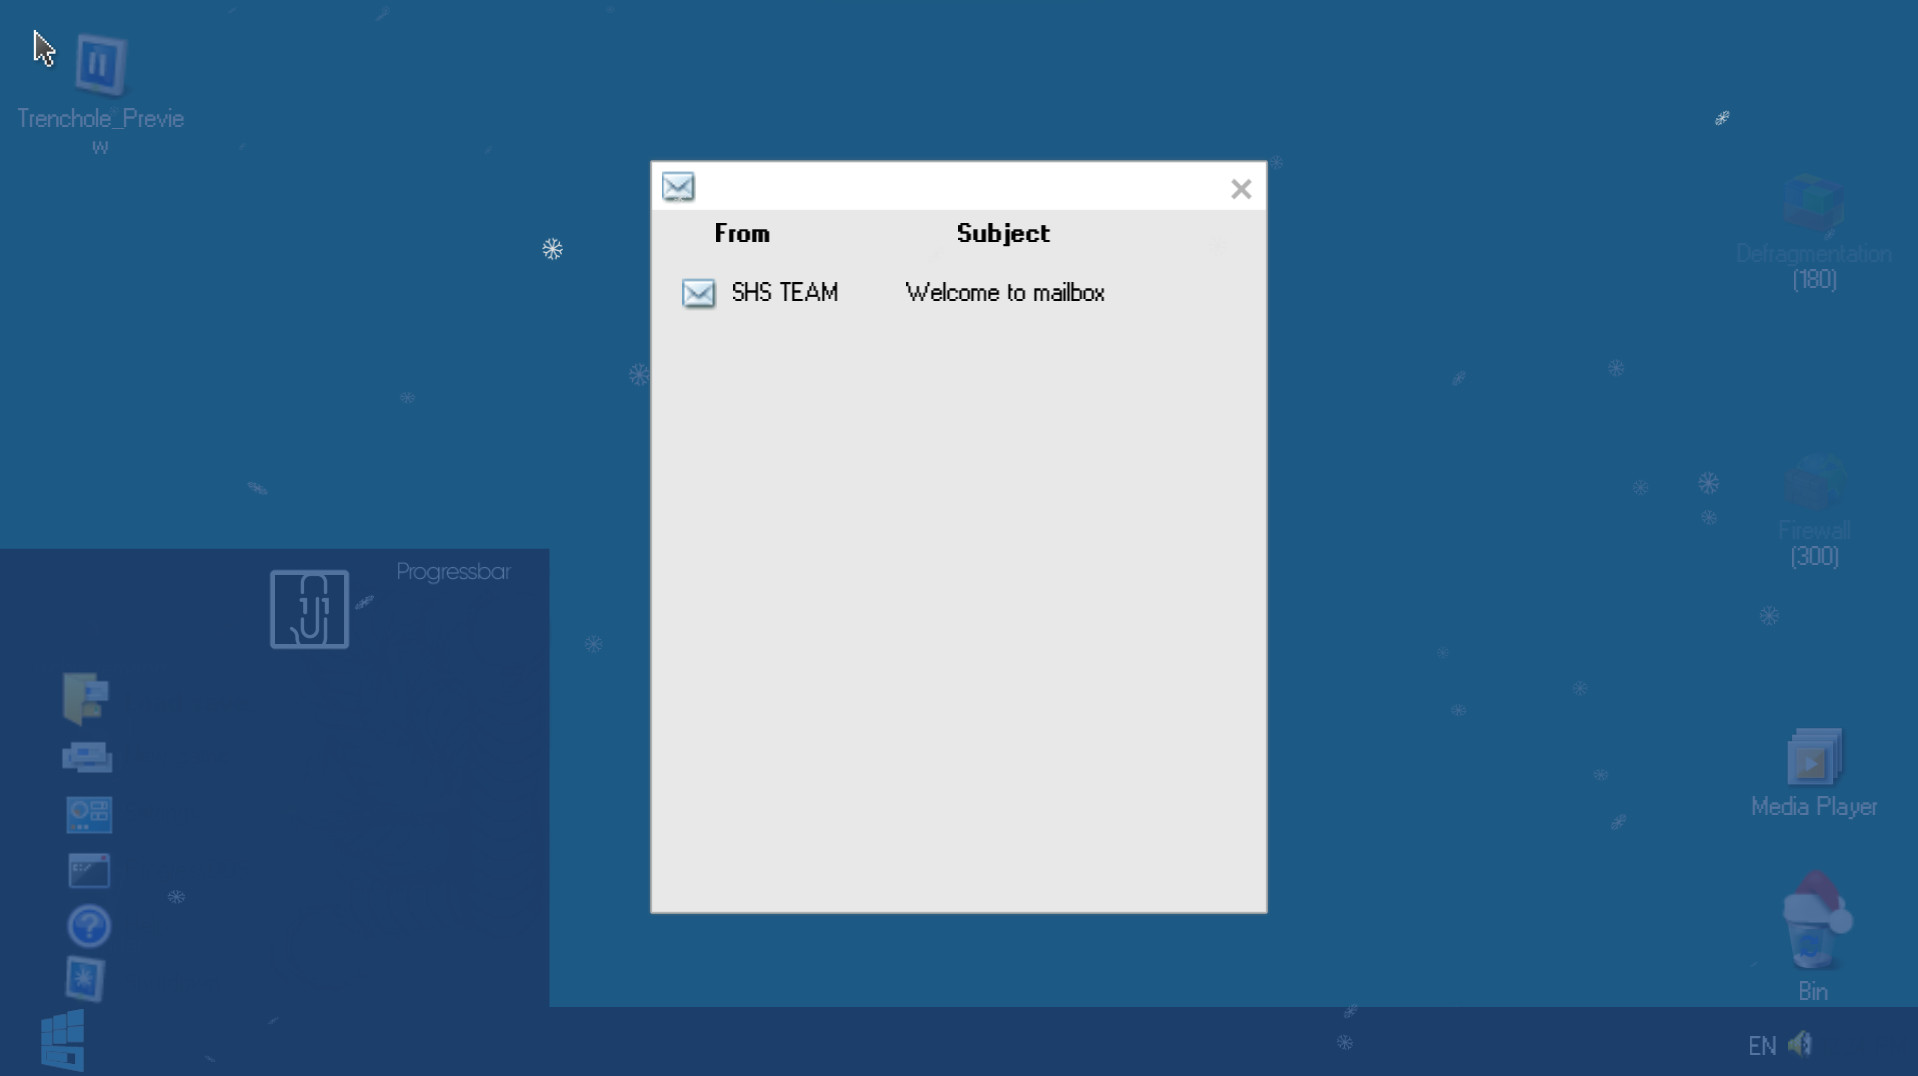Open the Defragmentation (180) desktop icon
Viewport: 1918px width, 1076px height.
1813,207
